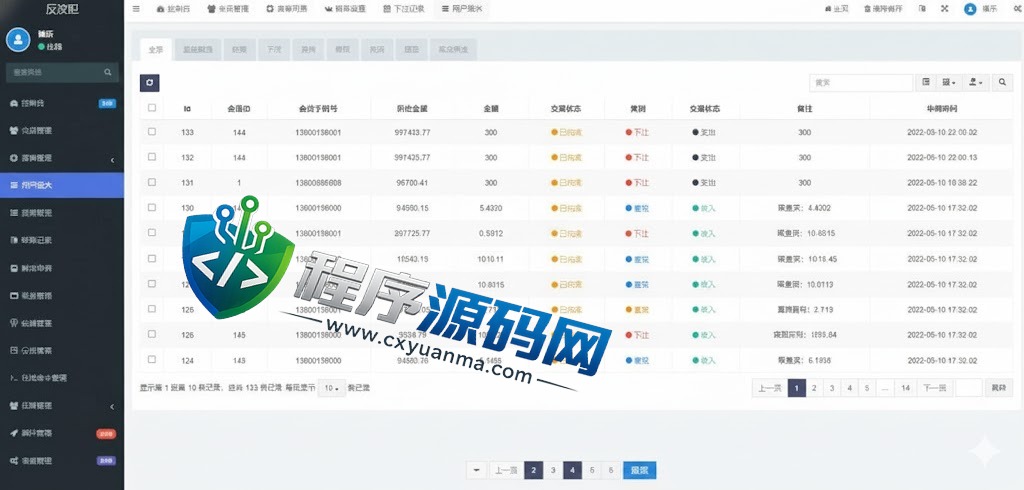The width and height of the screenshot is (1024, 490).
Task: Open the top tab with the crown icon
Action: point(345,9)
